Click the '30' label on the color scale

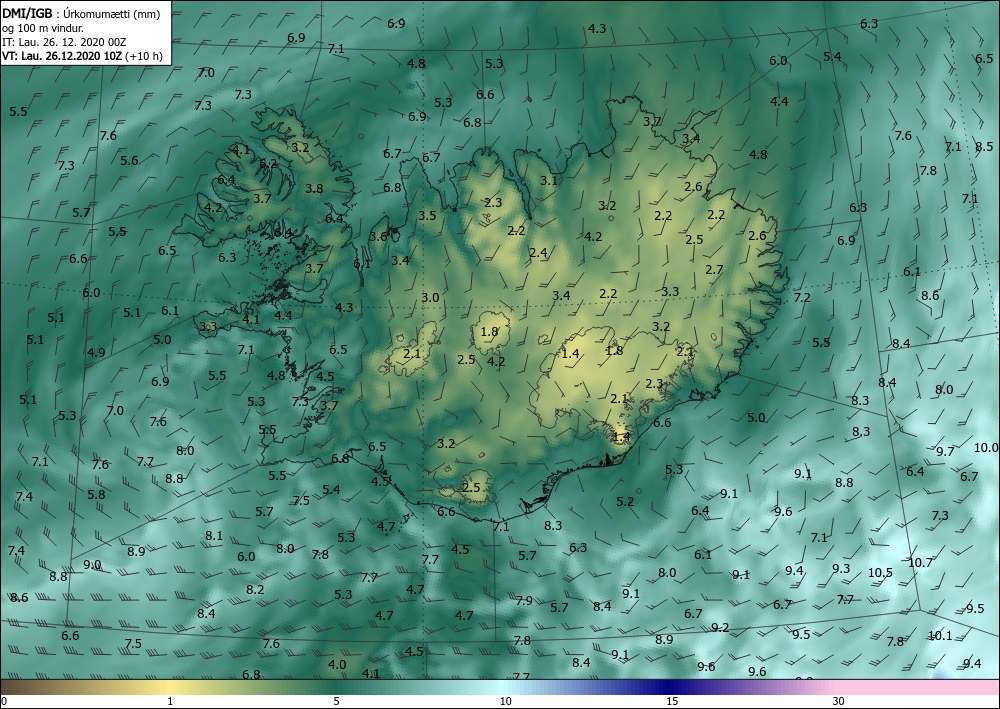839,702
